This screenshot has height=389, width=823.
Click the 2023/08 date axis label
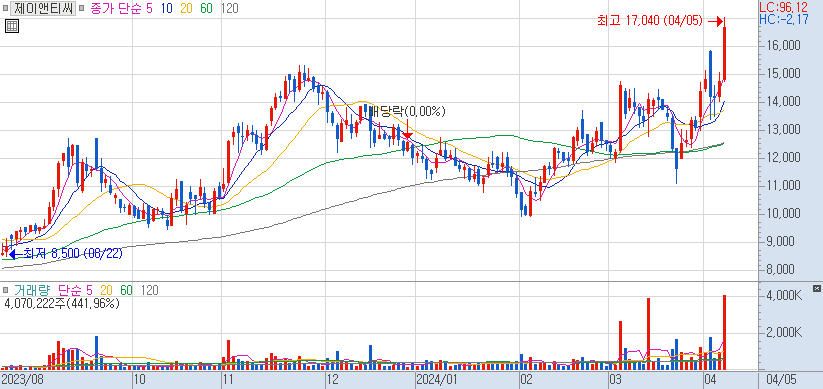click(x=23, y=380)
